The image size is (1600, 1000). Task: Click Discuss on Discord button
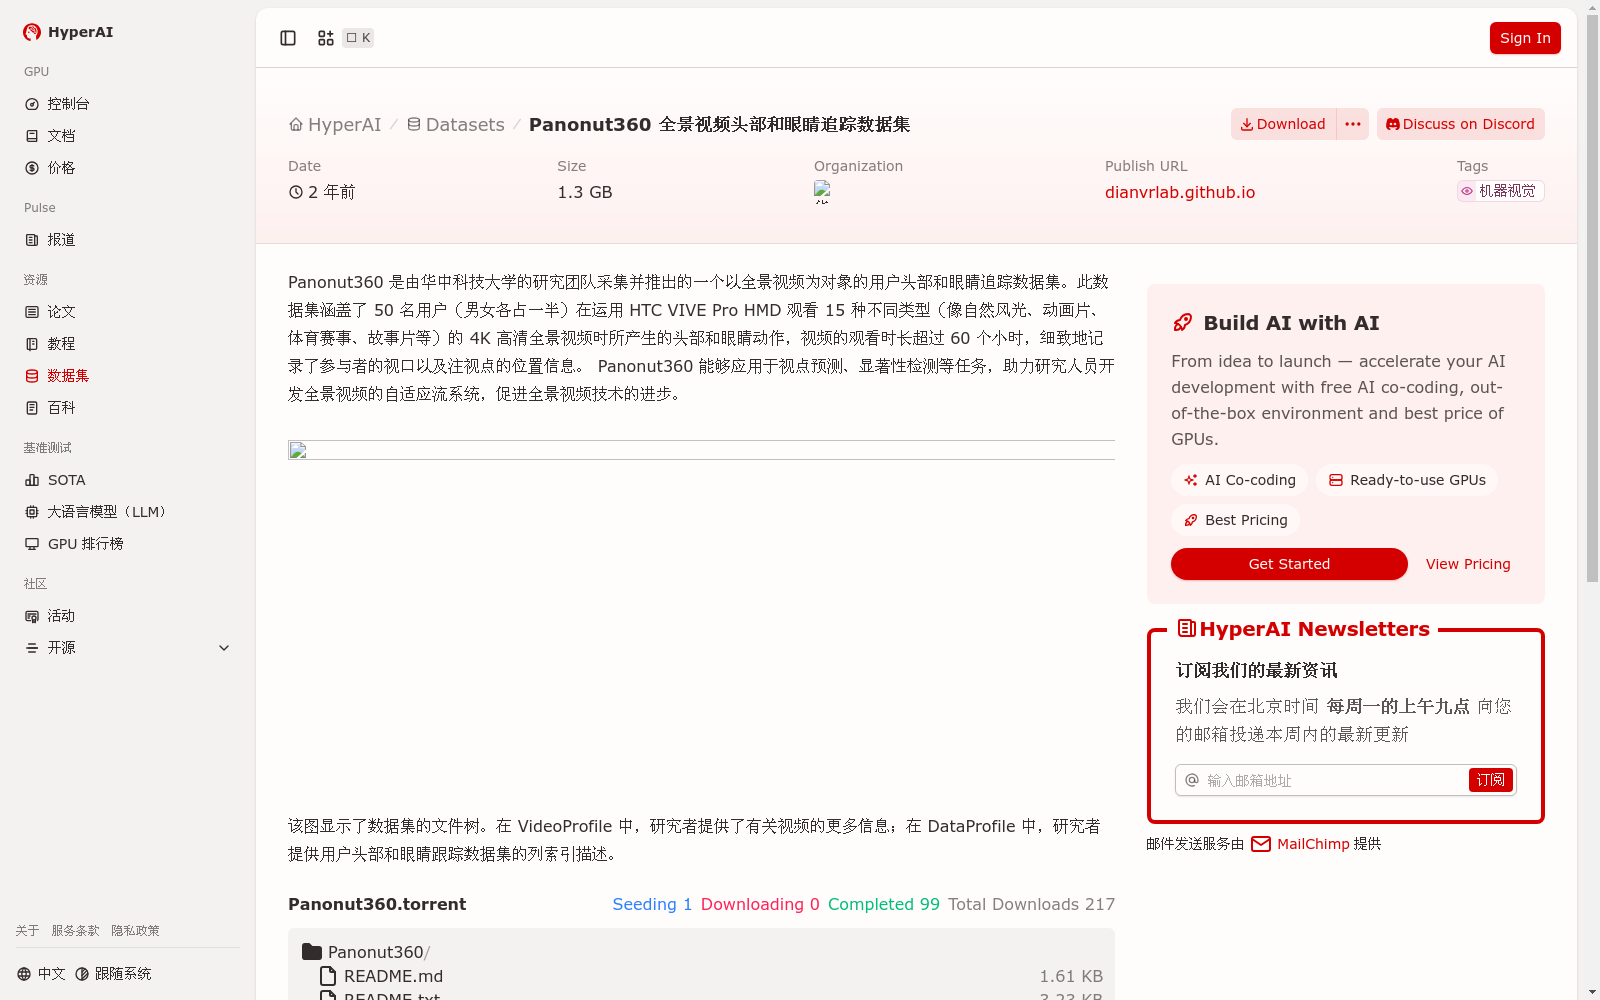tap(1461, 124)
